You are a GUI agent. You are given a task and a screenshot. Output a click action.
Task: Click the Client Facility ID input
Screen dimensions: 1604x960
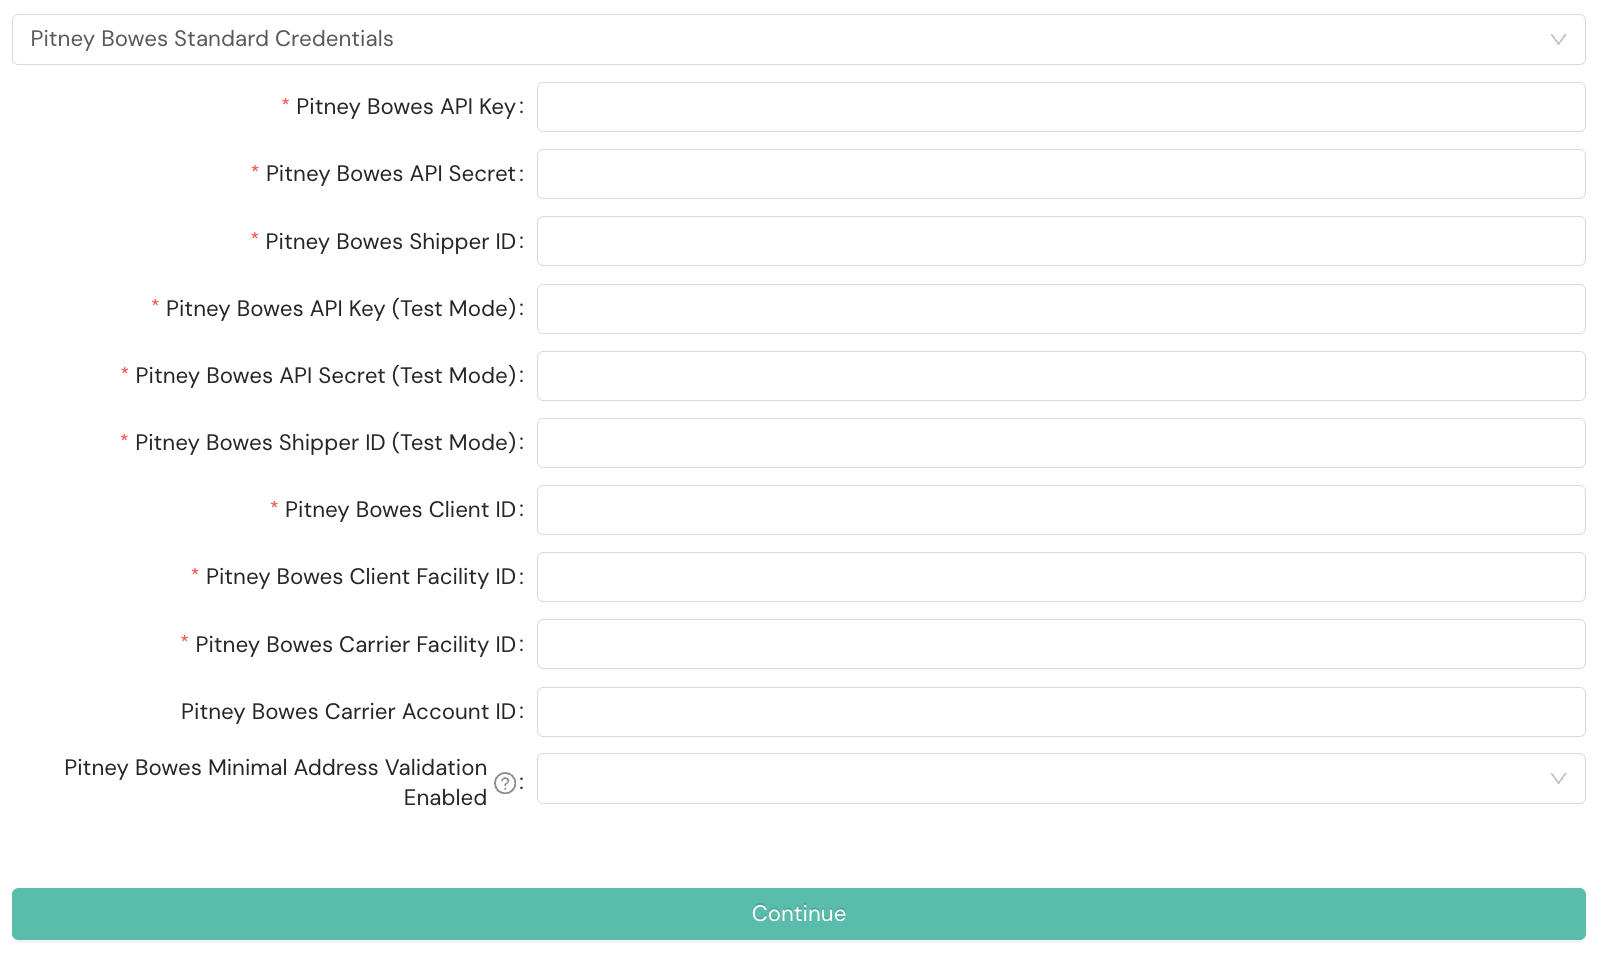pos(1061,577)
